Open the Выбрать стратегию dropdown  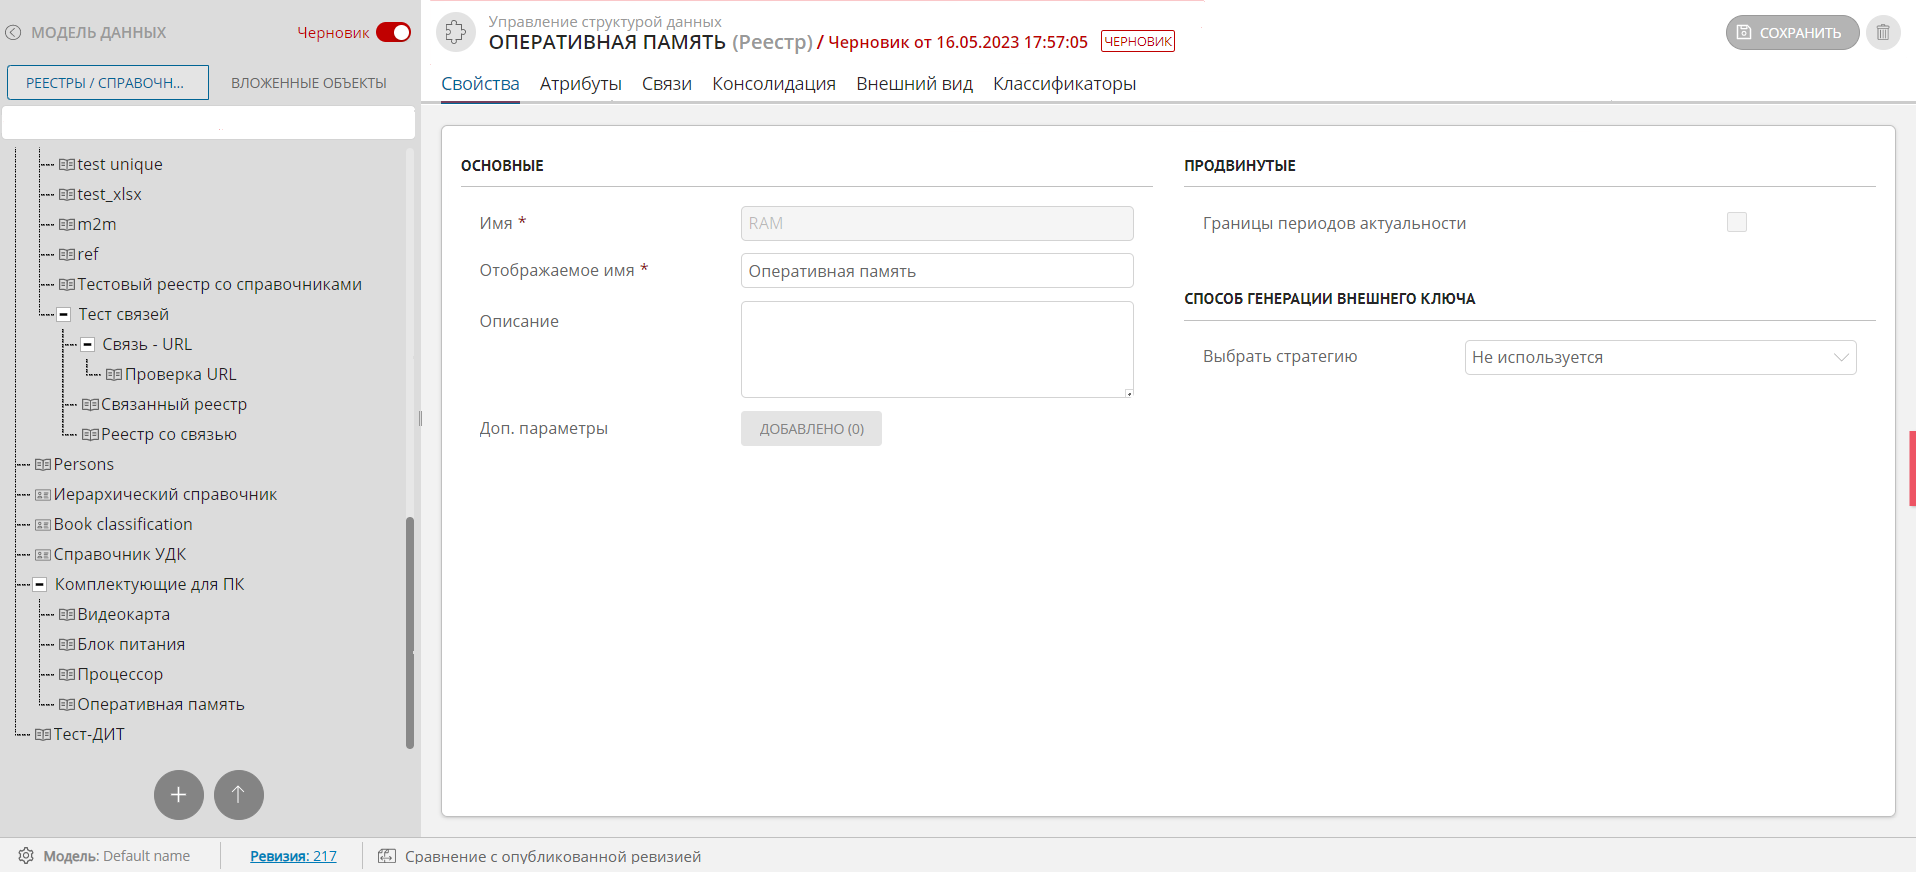[1659, 358]
